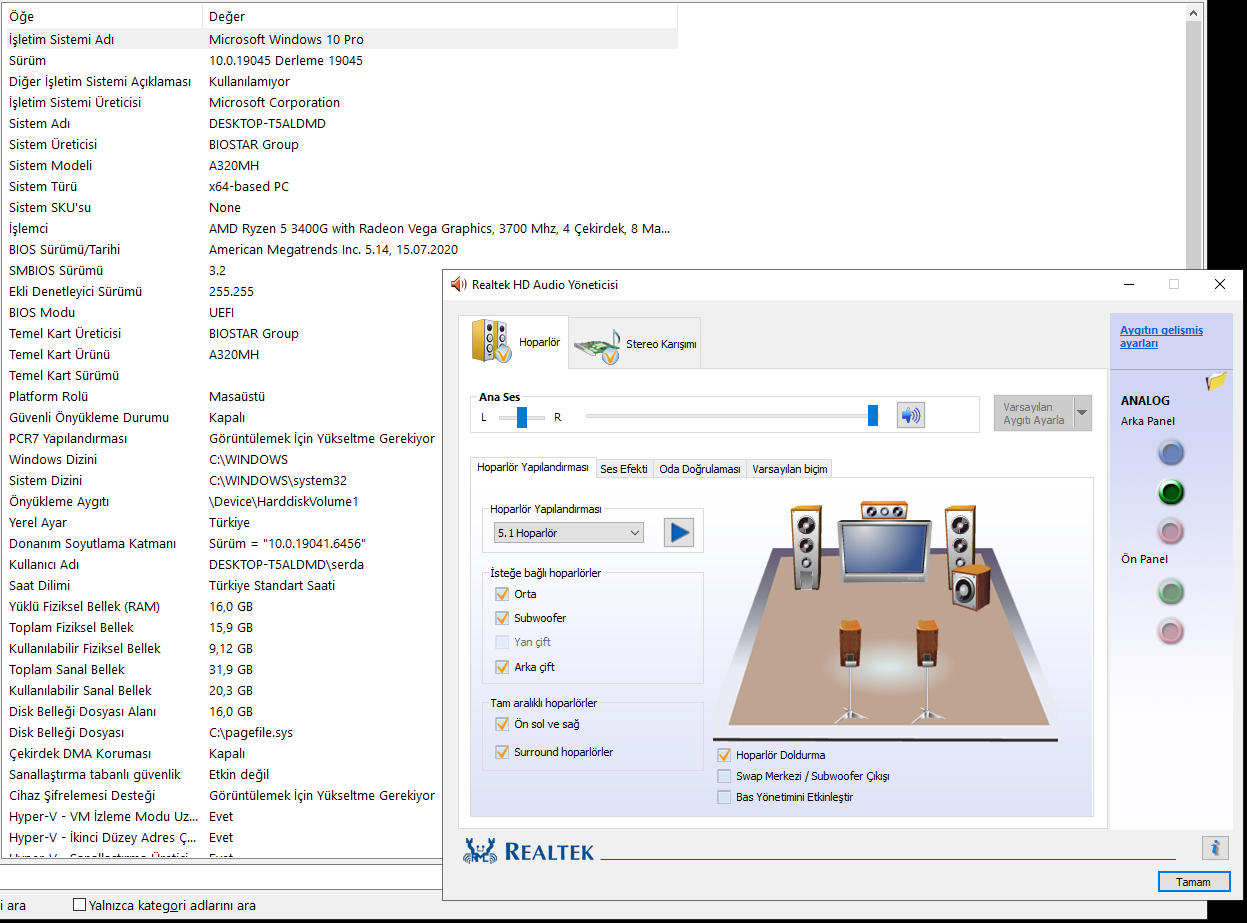
Task: Select the Yüklü Fiziksel Bellek (RAM) row
Action: click(221, 606)
